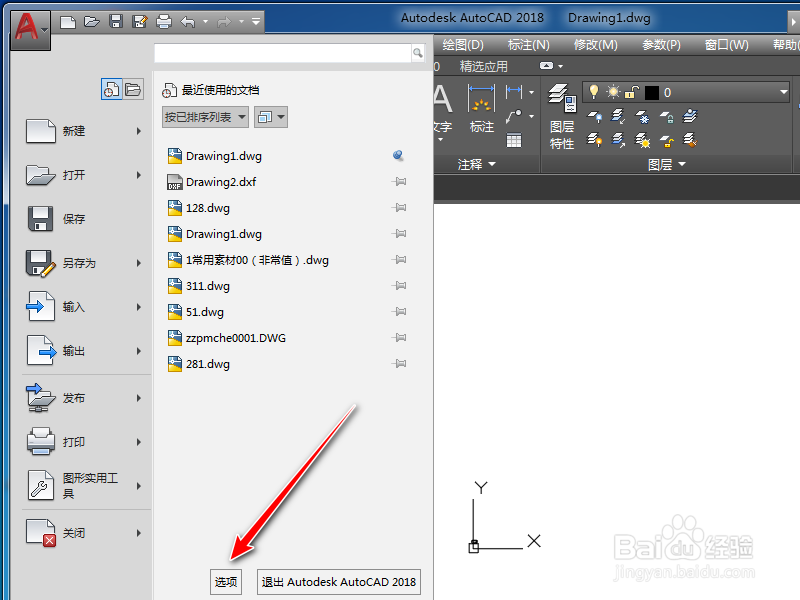Pin 128.dwg to recent list

[x=399, y=208]
